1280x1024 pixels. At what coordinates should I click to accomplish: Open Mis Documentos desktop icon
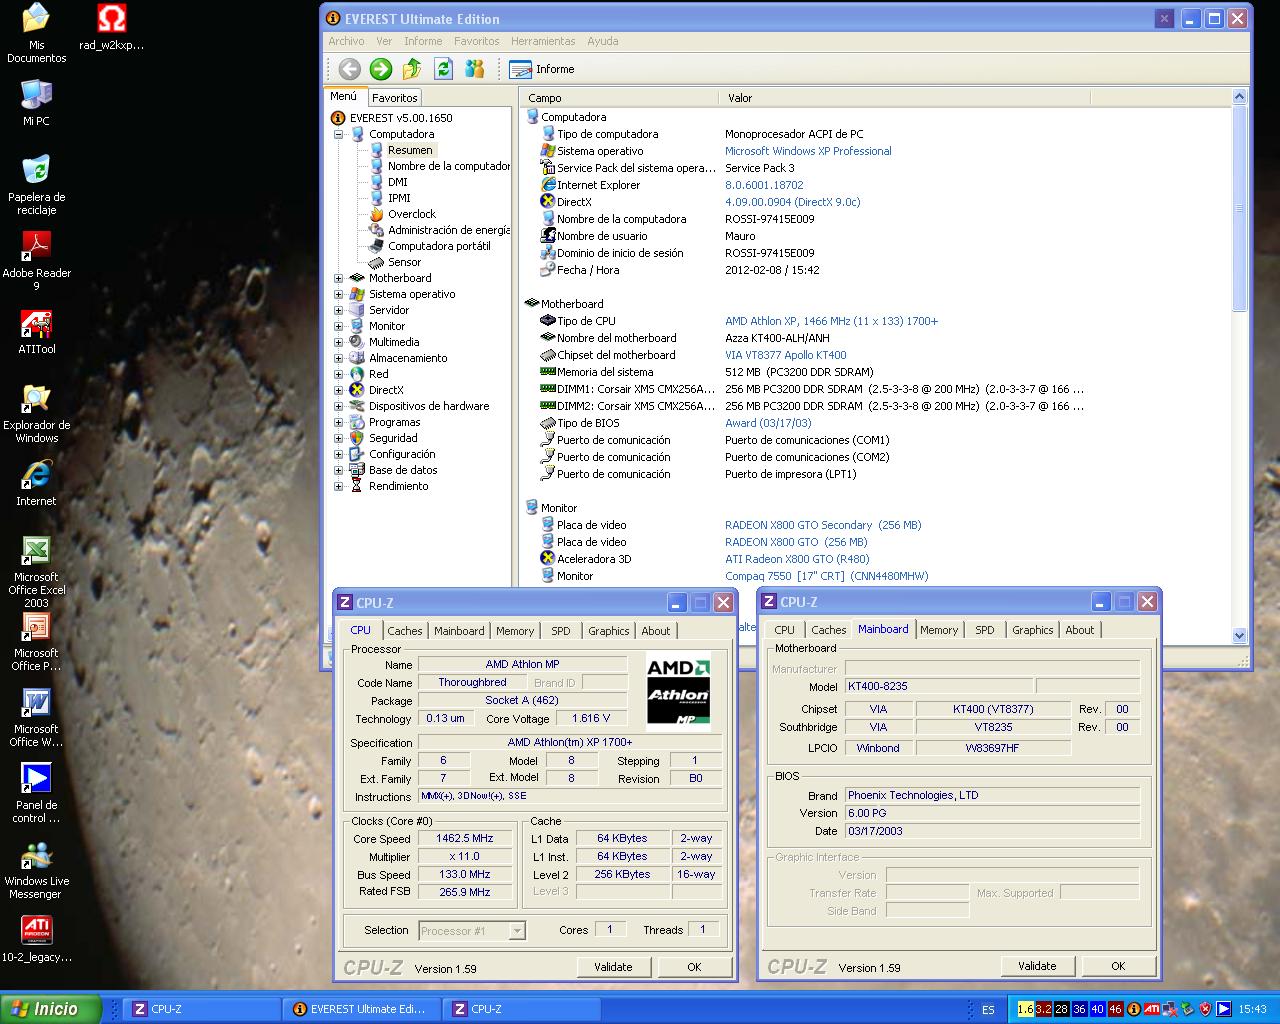36,33
